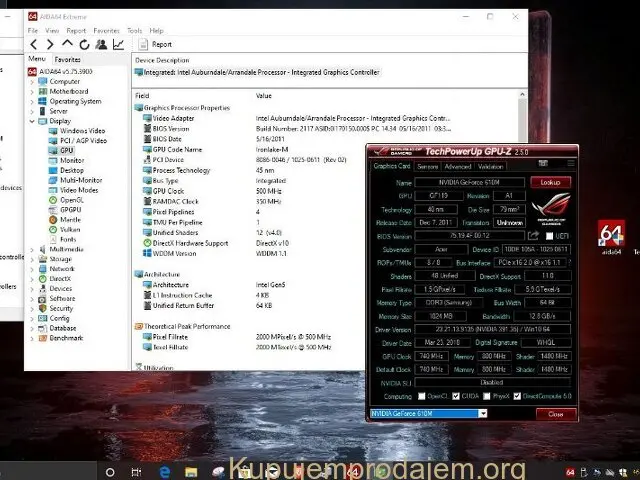The image size is (640, 480).
Task: Expand the Motherboard tree node
Action: click(x=33, y=91)
